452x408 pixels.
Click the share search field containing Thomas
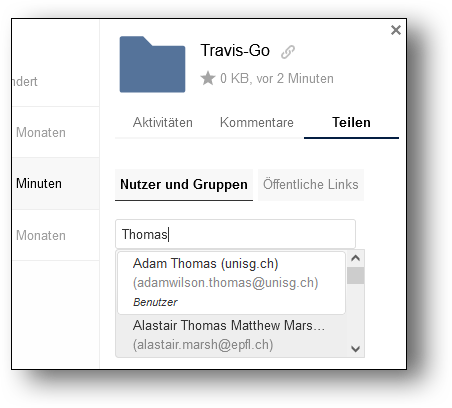coord(235,234)
